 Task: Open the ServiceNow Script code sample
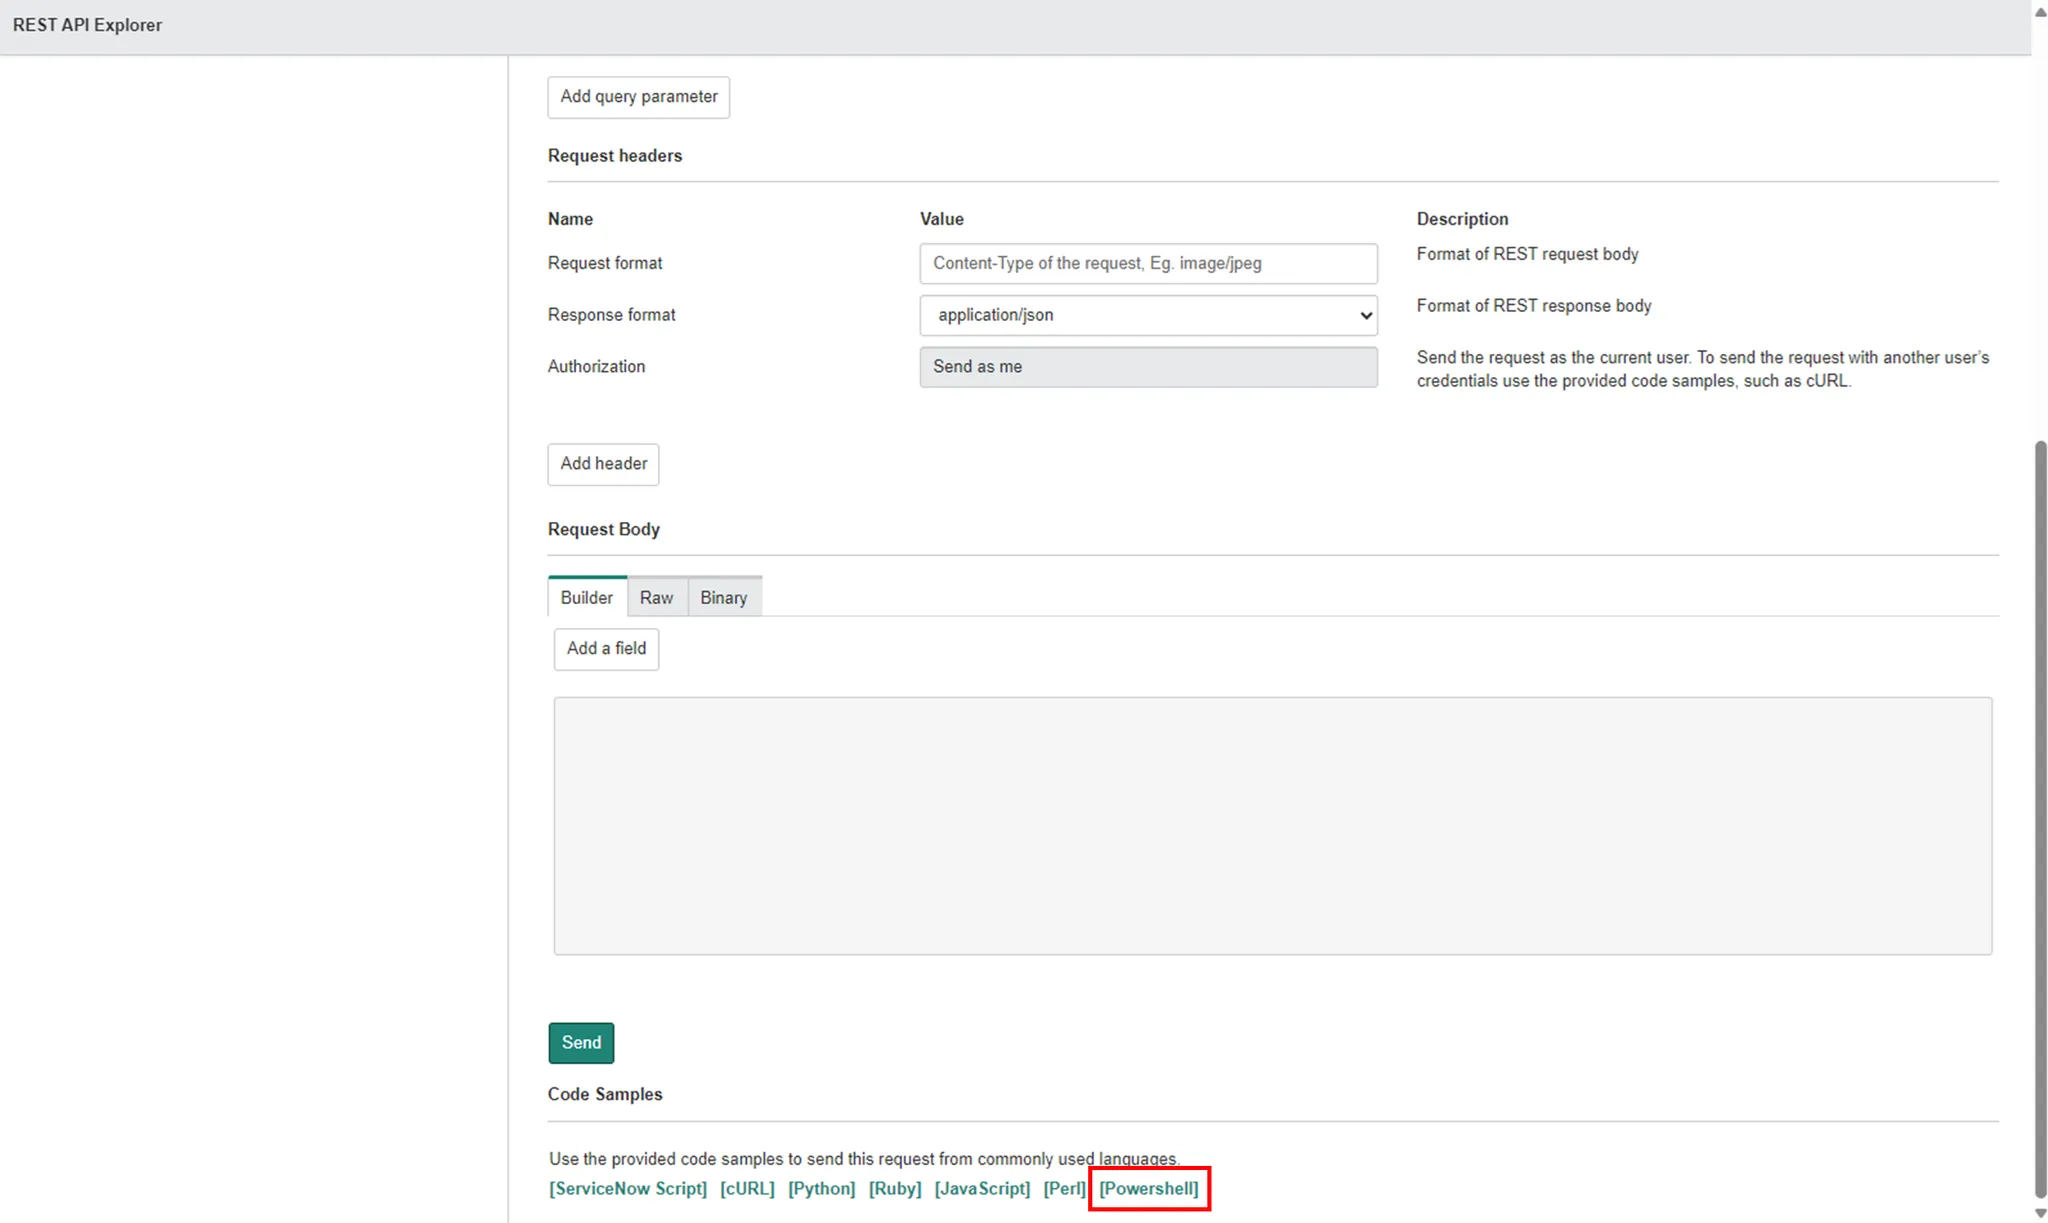click(x=627, y=1188)
